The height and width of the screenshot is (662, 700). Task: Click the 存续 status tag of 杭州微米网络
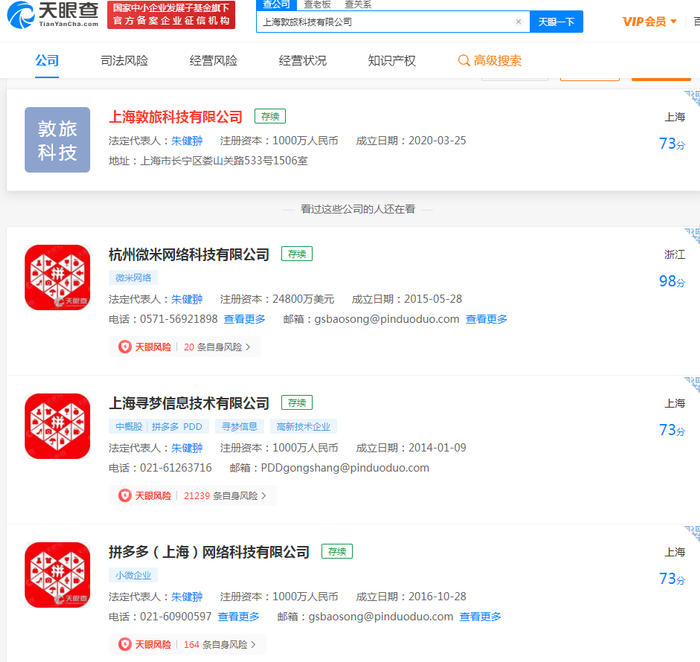[297, 254]
